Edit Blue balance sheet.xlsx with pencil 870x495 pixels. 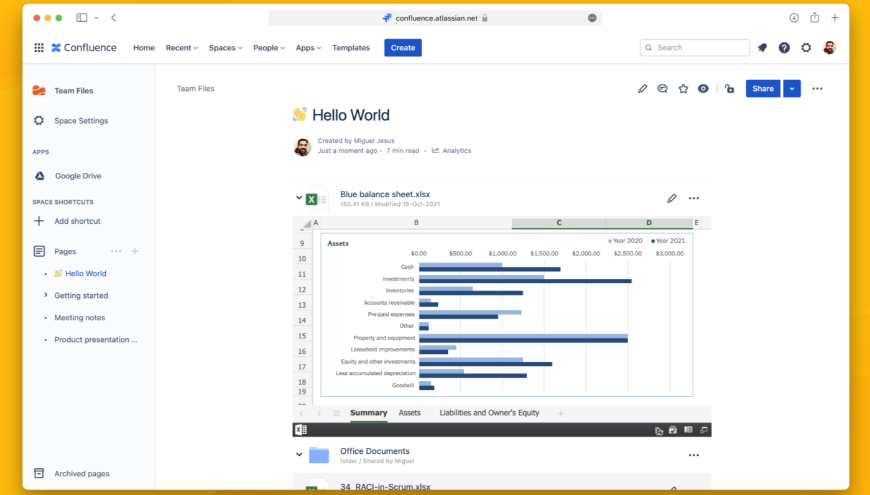pos(672,198)
